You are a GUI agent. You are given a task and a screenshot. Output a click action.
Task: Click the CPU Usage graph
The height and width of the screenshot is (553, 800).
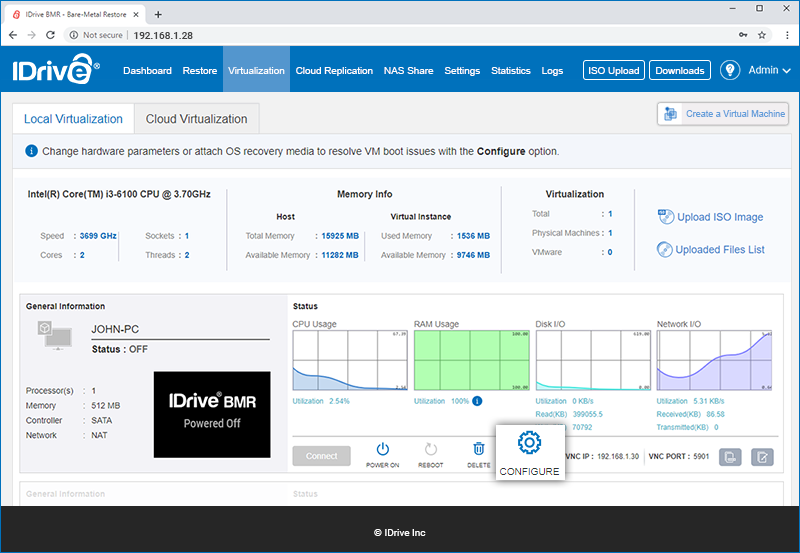coord(350,360)
